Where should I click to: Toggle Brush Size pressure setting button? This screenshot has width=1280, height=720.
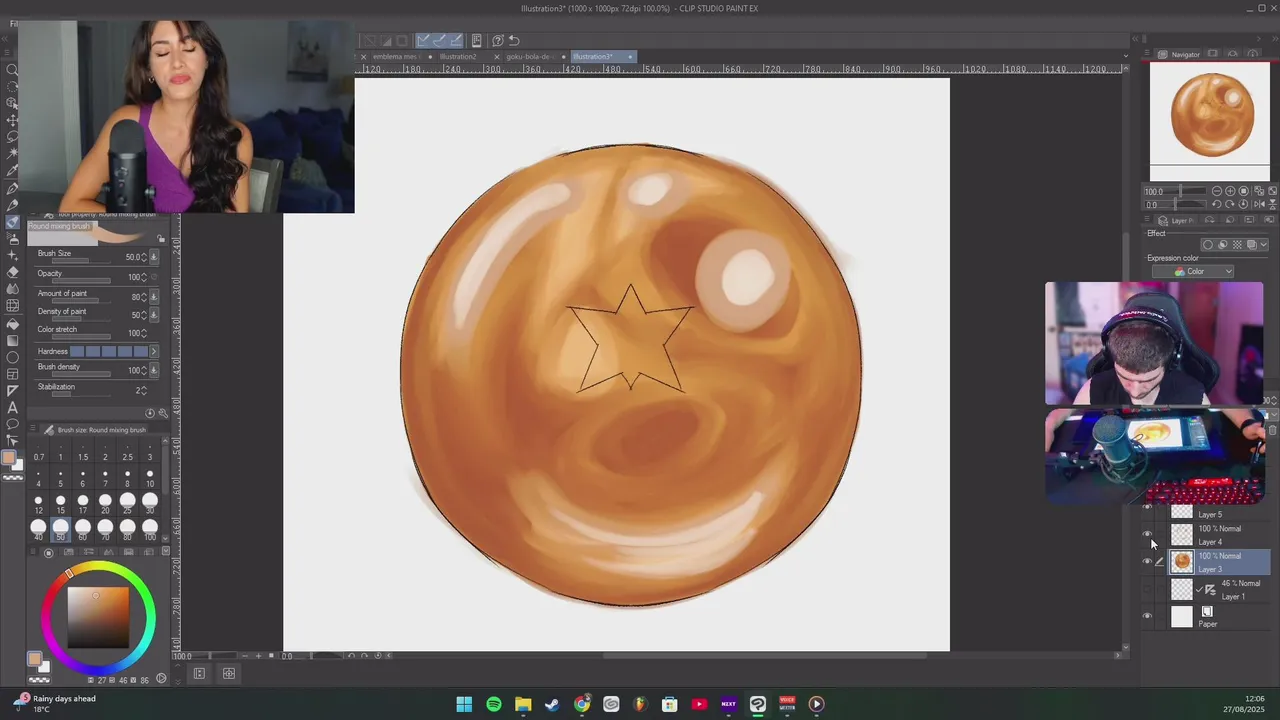coord(154,257)
